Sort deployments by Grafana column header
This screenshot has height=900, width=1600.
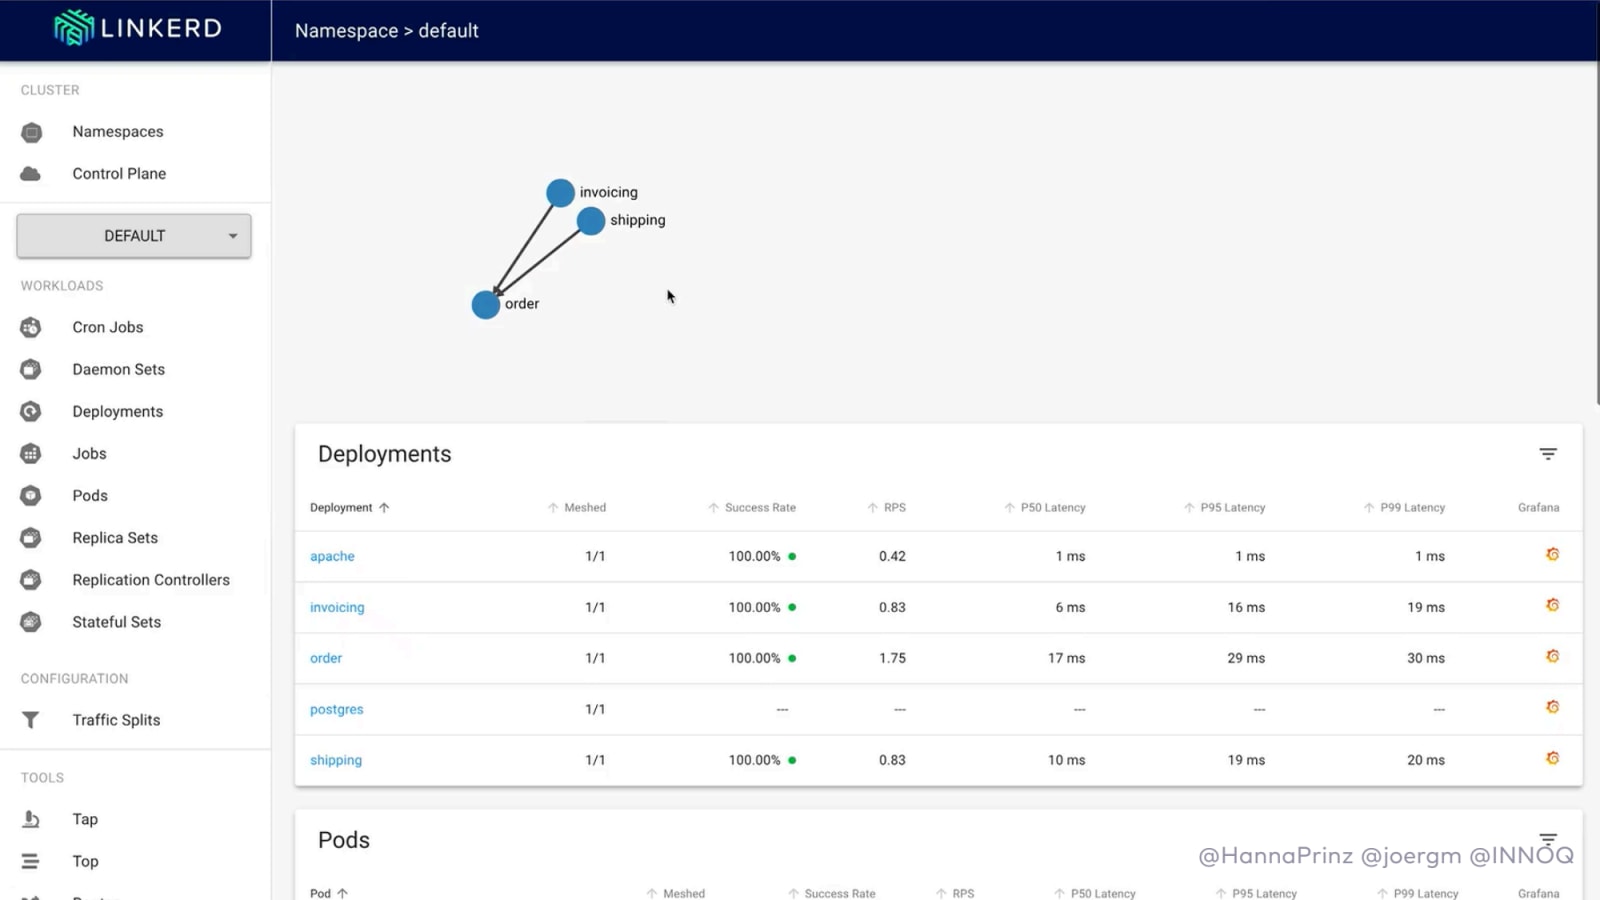coord(1538,508)
